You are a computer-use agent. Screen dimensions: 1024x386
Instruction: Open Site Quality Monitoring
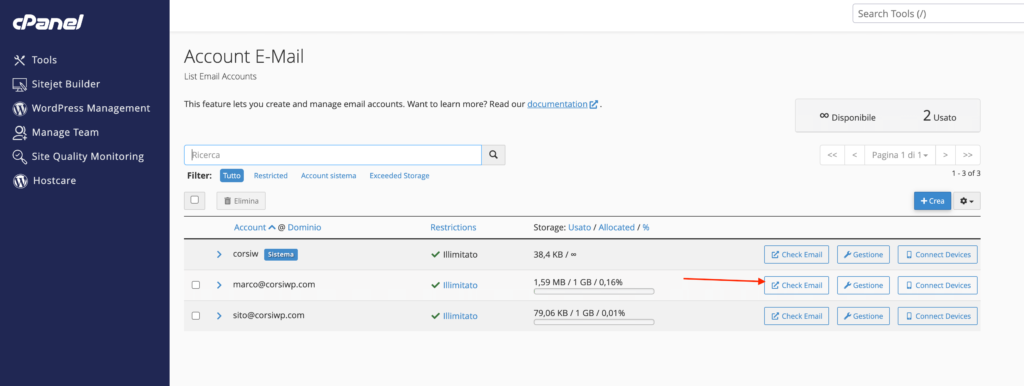coord(78,157)
